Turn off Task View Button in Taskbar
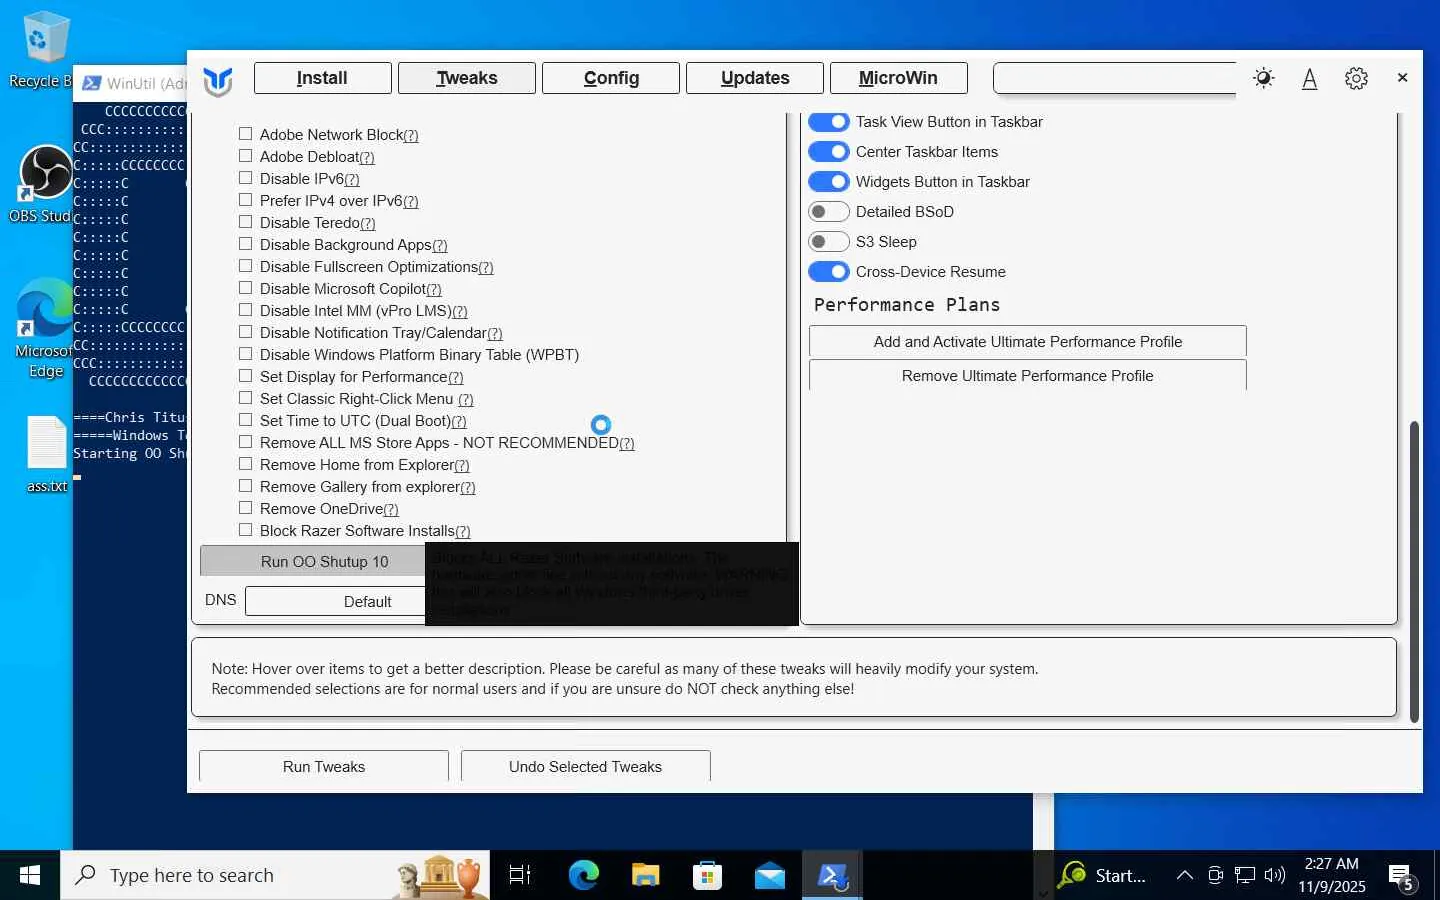This screenshot has height=900, width=1440. (828, 121)
